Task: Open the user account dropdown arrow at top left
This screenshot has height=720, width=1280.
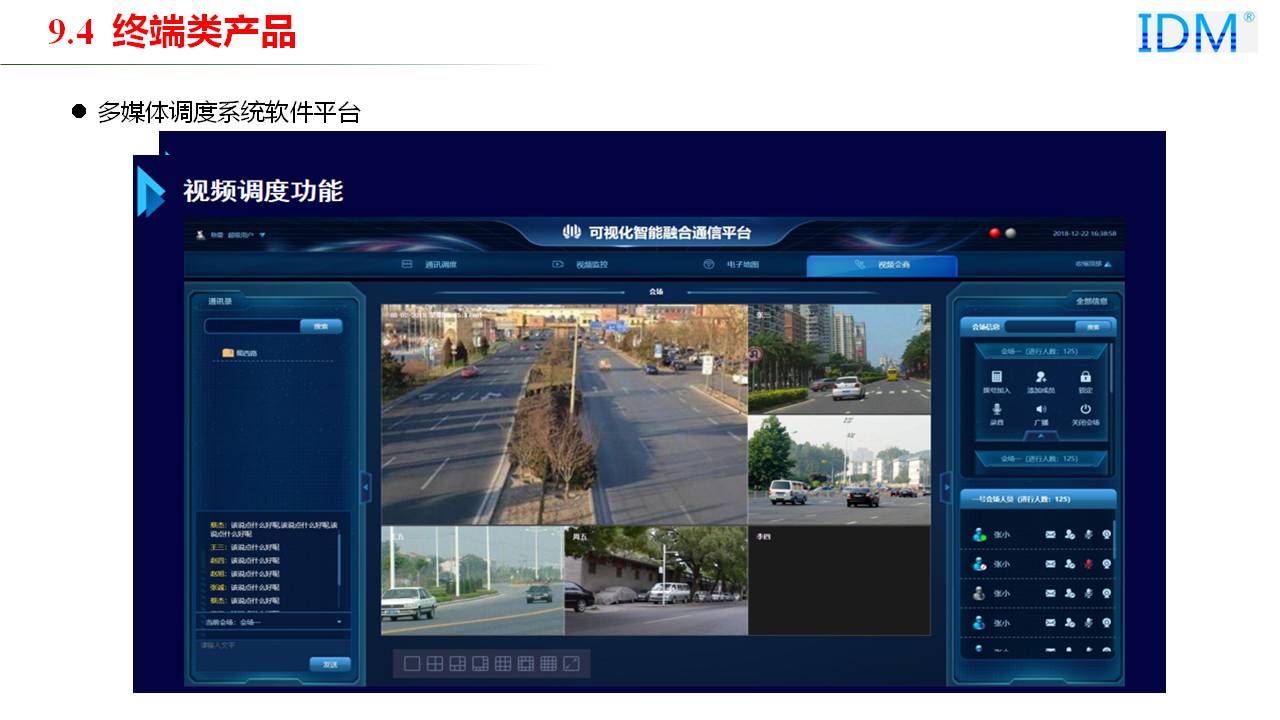Action: pos(262,235)
